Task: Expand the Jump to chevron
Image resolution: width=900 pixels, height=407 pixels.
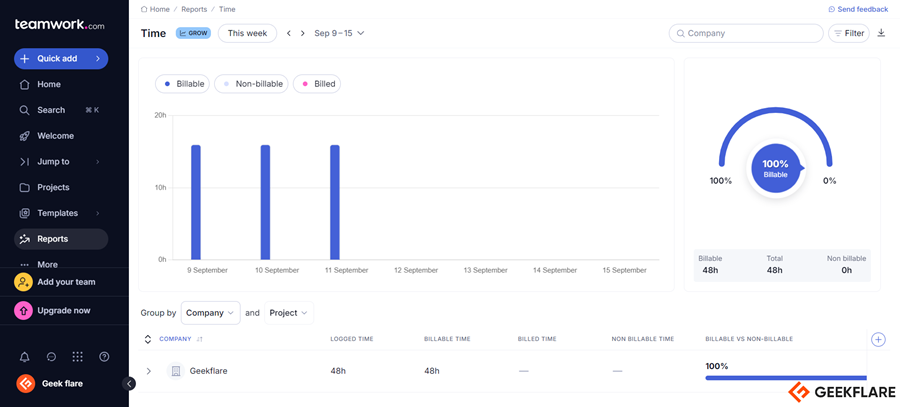Action: click(98, 162)
